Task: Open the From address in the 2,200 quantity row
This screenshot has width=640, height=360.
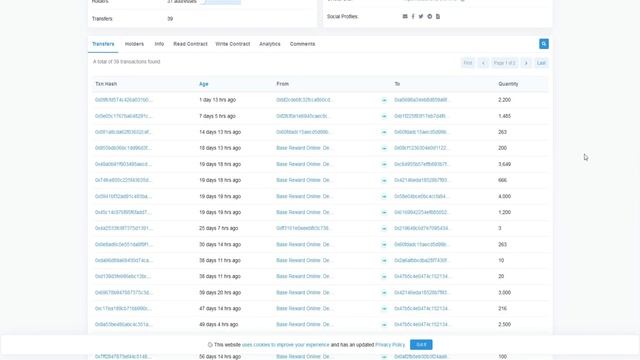Action: (x=304, y=100)
